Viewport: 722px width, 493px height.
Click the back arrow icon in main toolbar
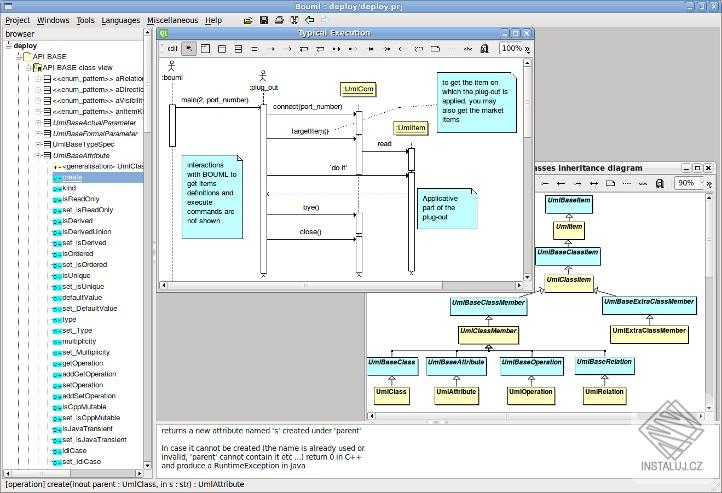point(310,20)
